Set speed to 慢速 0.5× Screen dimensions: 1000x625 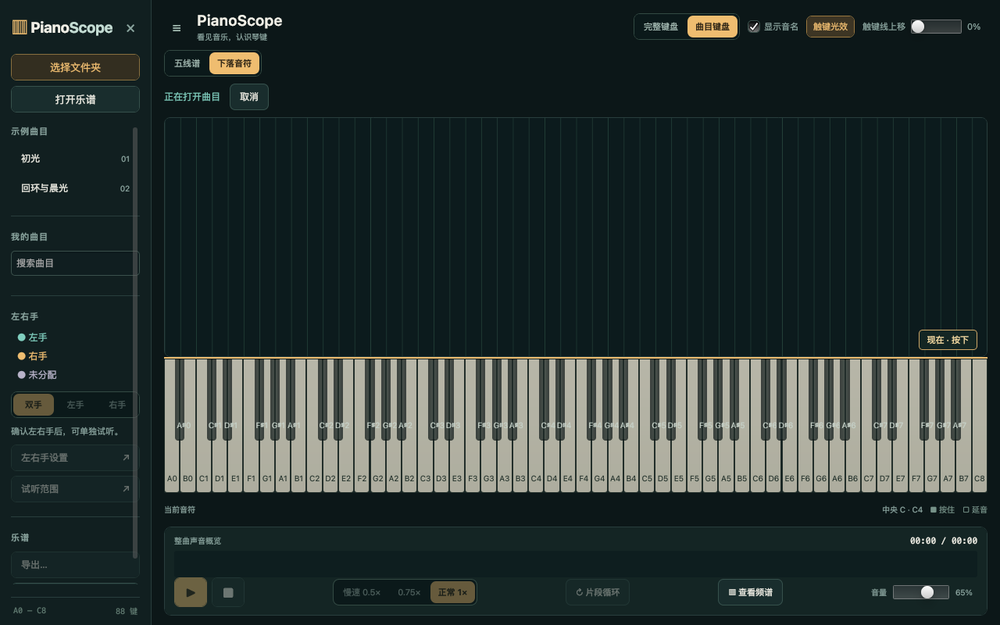point(362,592)
